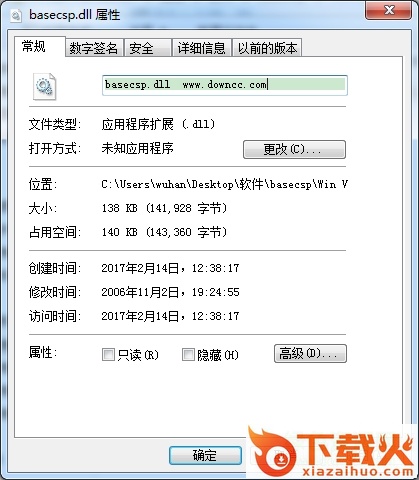Open the 高级(D)... attributes dialog
The image size is (419, 480).
(x=310, y=354)
